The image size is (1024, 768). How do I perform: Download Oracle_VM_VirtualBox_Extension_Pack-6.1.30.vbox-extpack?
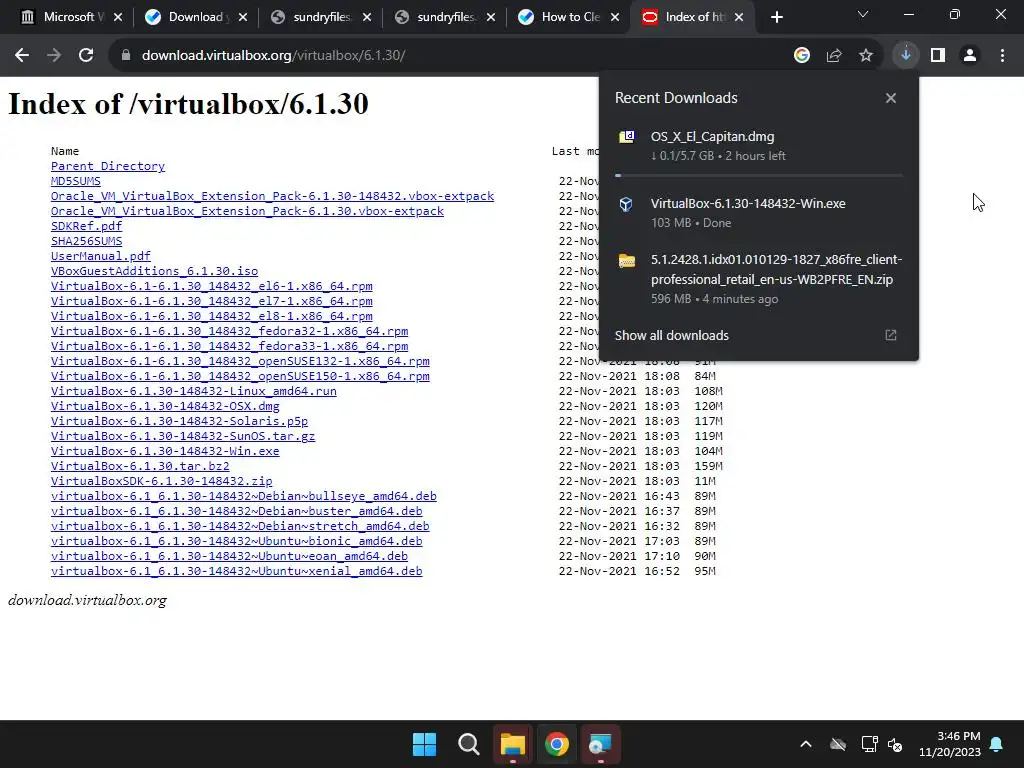[x=248, y=211]
